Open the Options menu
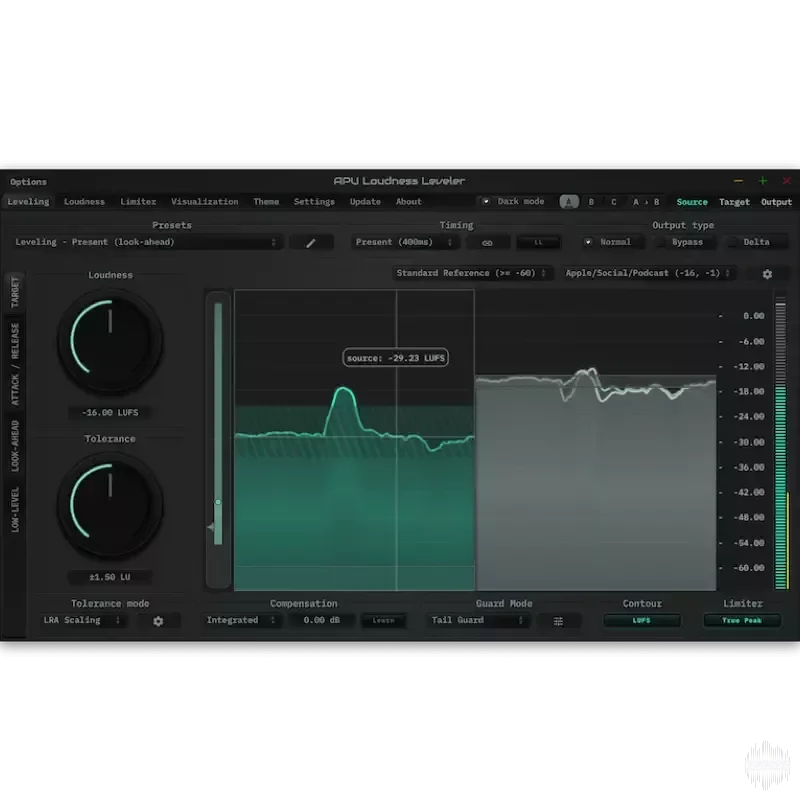The image size is (800, 800). tap(29, 182)
